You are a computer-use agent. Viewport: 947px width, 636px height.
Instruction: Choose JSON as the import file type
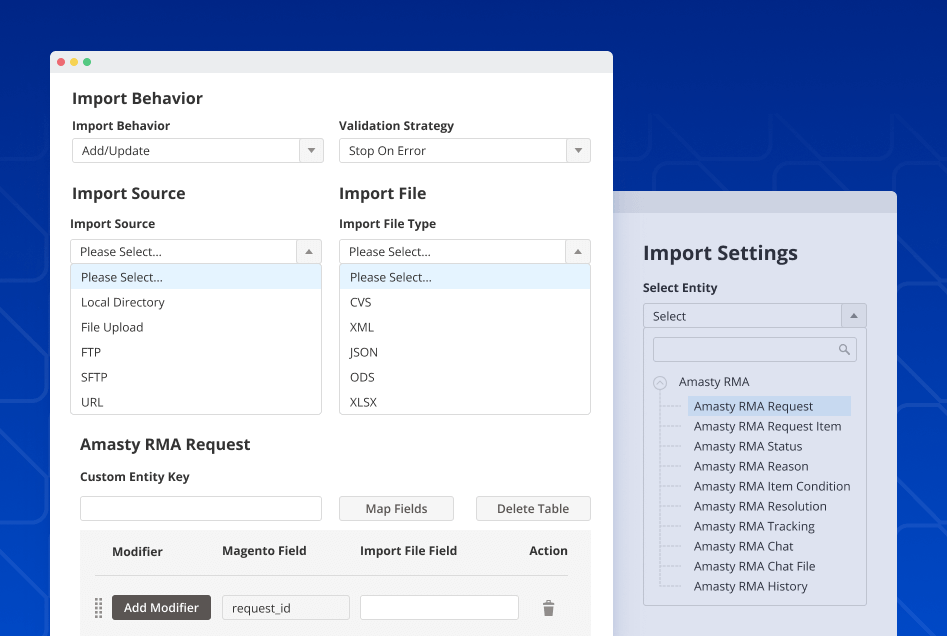[x=363, y=352]
